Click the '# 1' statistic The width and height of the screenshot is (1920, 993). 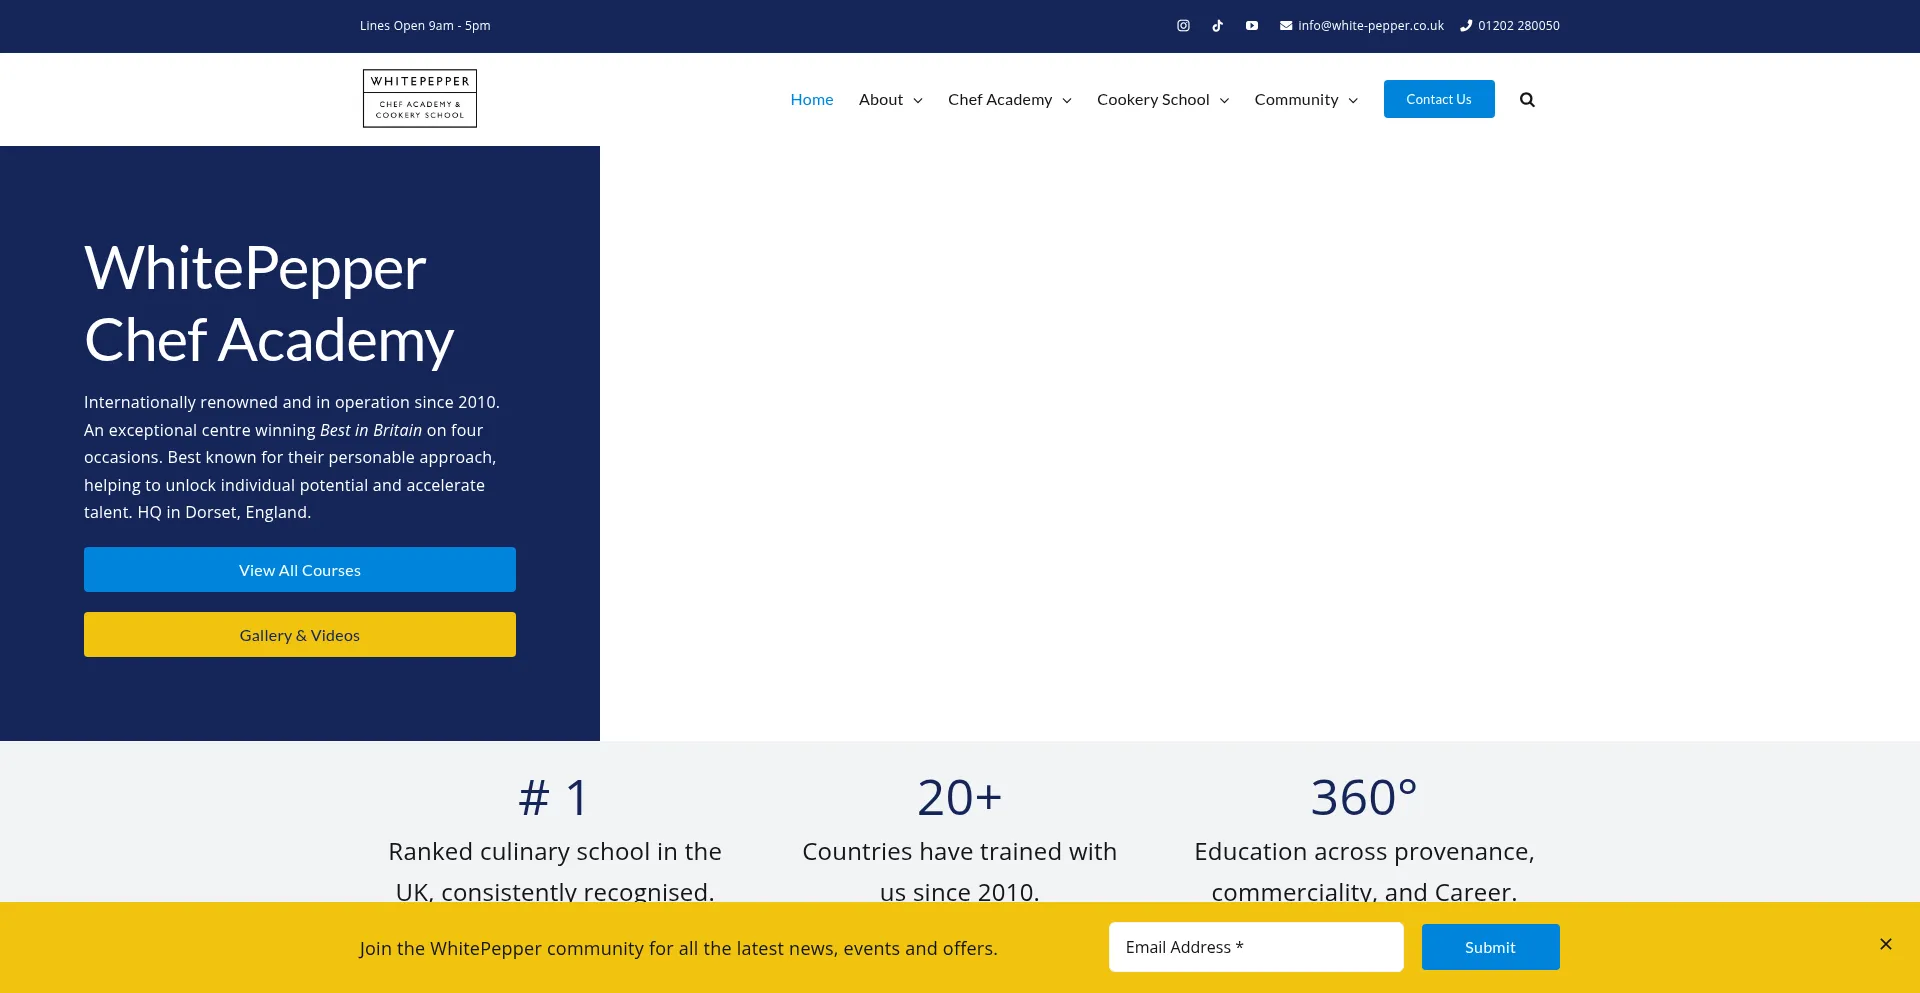[555, 797]
